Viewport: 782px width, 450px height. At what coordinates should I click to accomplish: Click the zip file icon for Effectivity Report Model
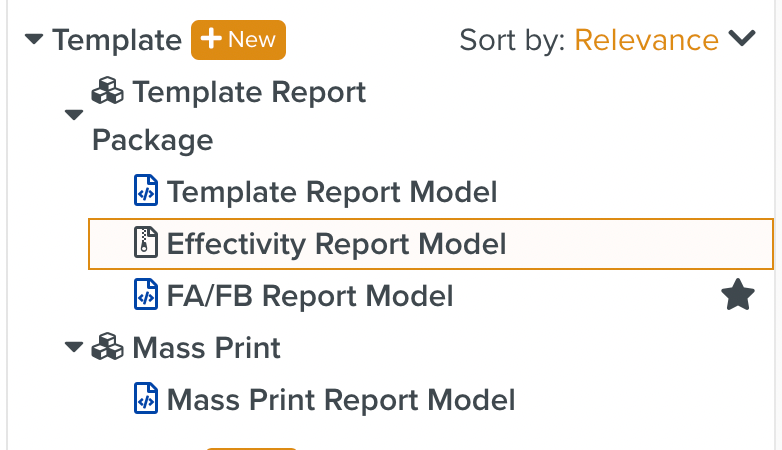click(146, 243)
